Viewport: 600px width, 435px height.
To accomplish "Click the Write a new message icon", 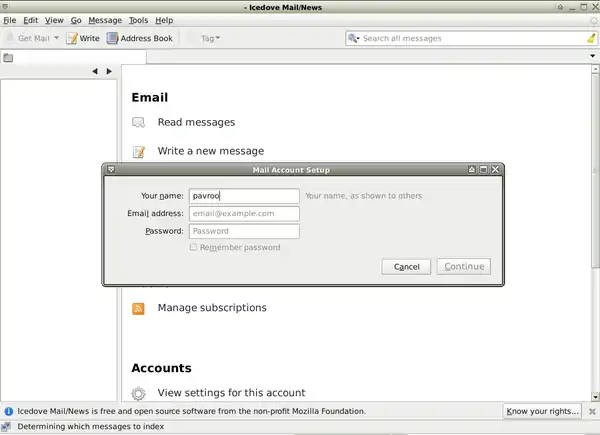I will [x=139, y=152].
